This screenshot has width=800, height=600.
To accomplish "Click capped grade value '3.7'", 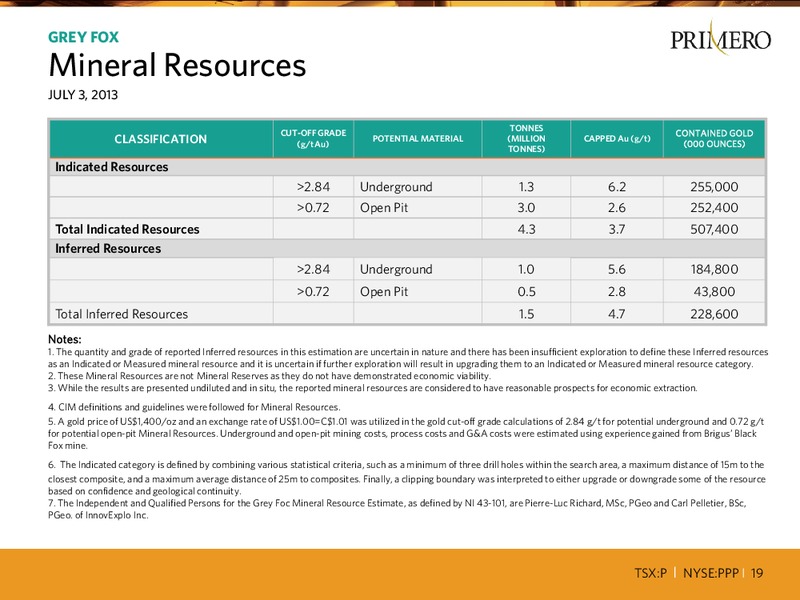I will coord(617,229).
